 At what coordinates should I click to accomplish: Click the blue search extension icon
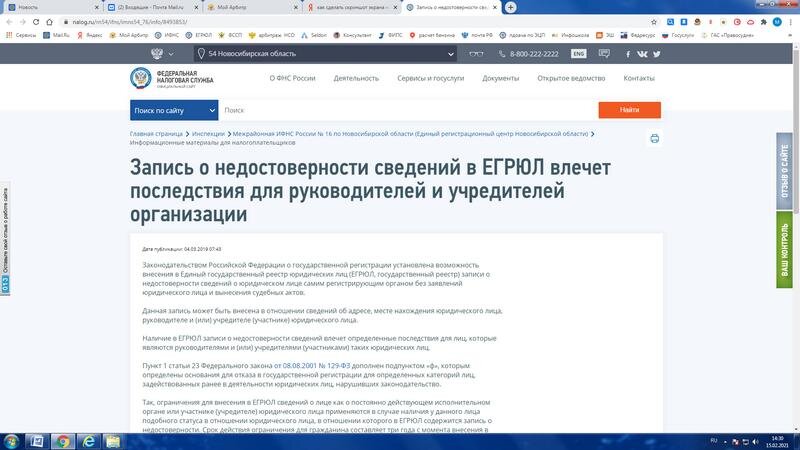pos(670,22)
